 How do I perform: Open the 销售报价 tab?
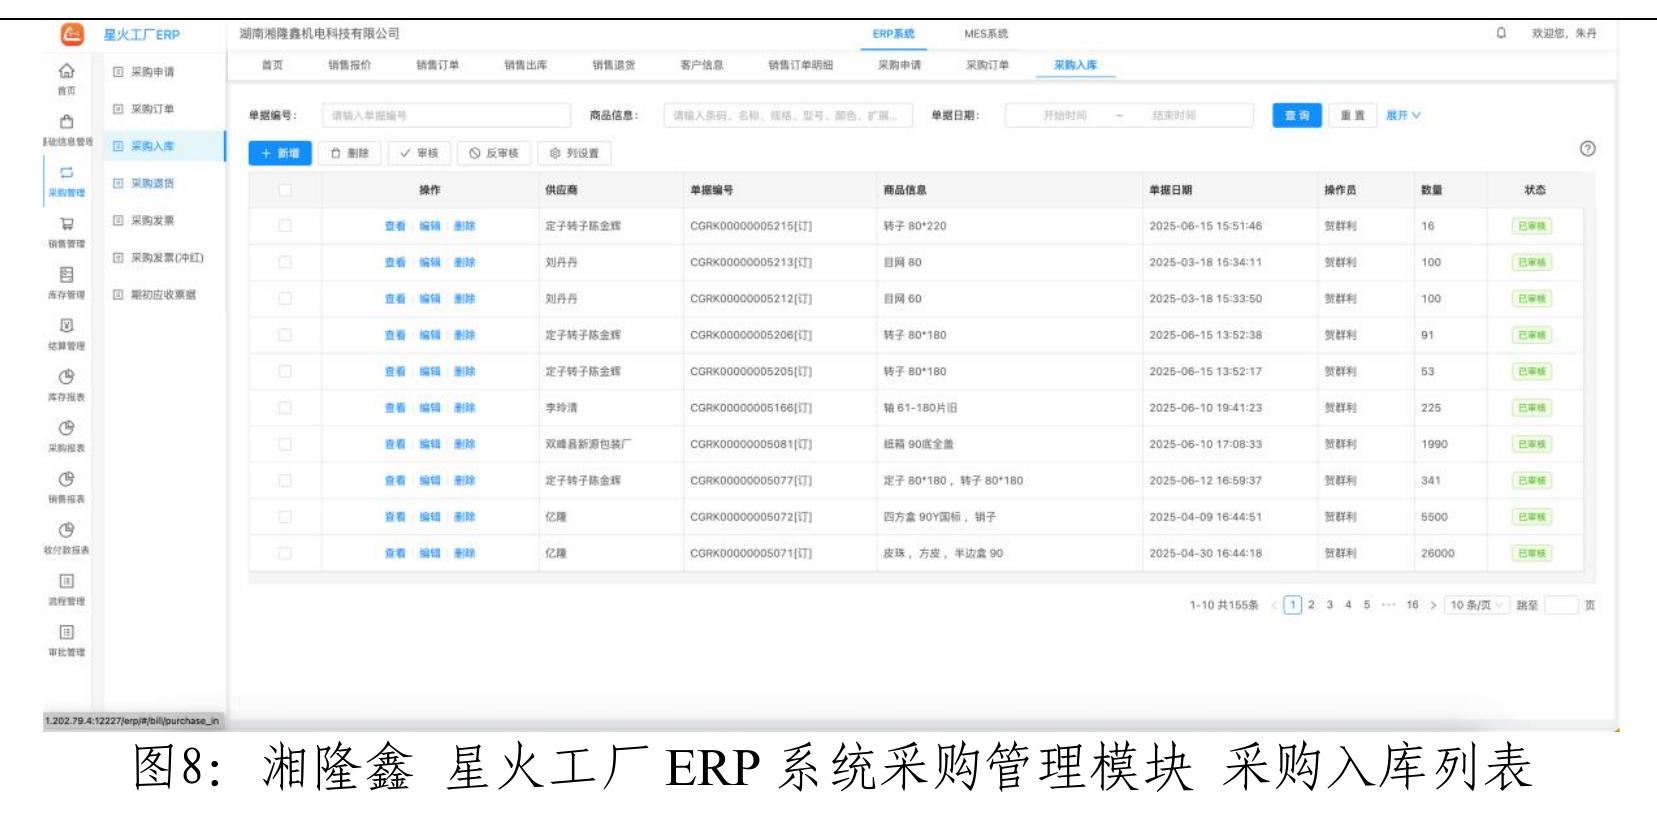[350, 65]
